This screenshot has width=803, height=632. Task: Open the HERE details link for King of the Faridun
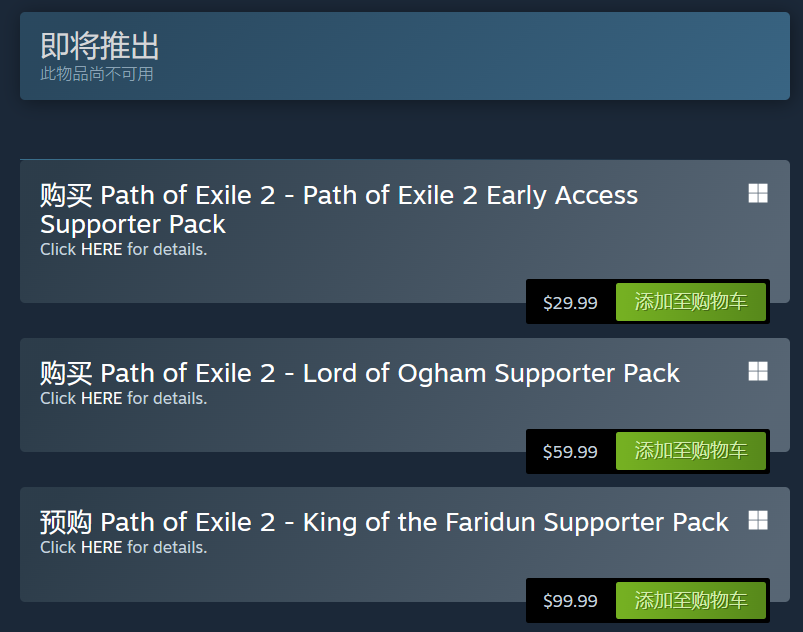101,548
